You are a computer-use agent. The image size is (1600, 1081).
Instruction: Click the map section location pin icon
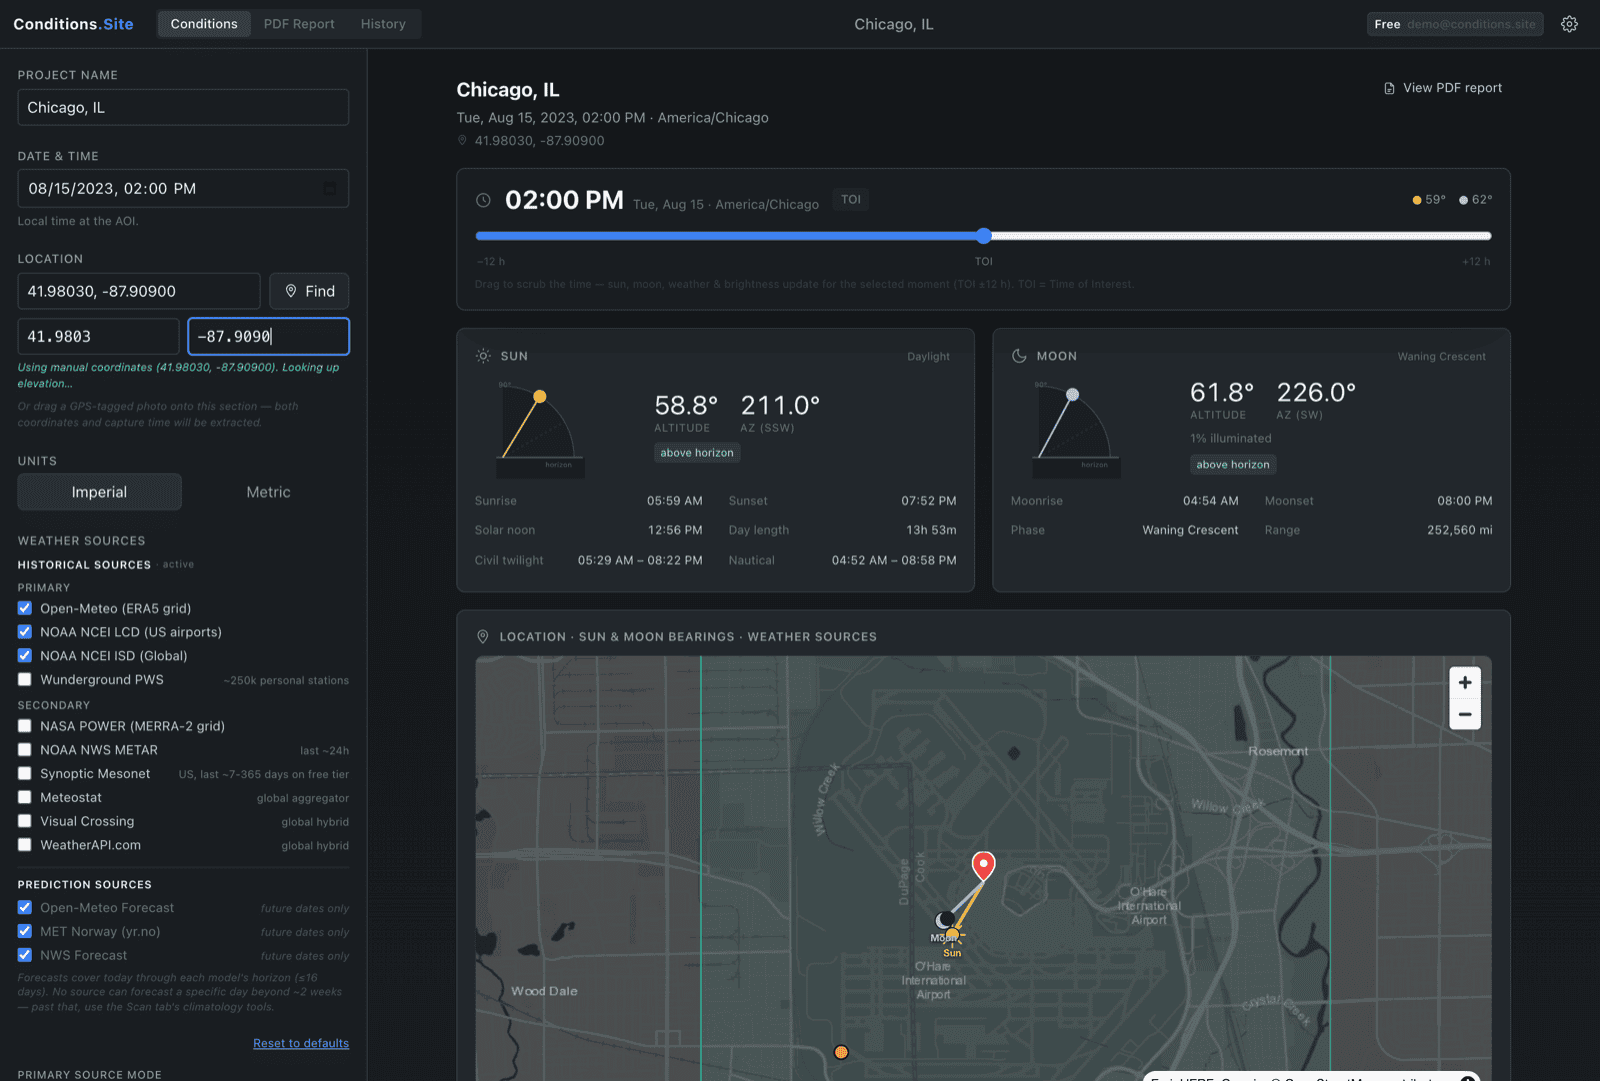(483, 637)
